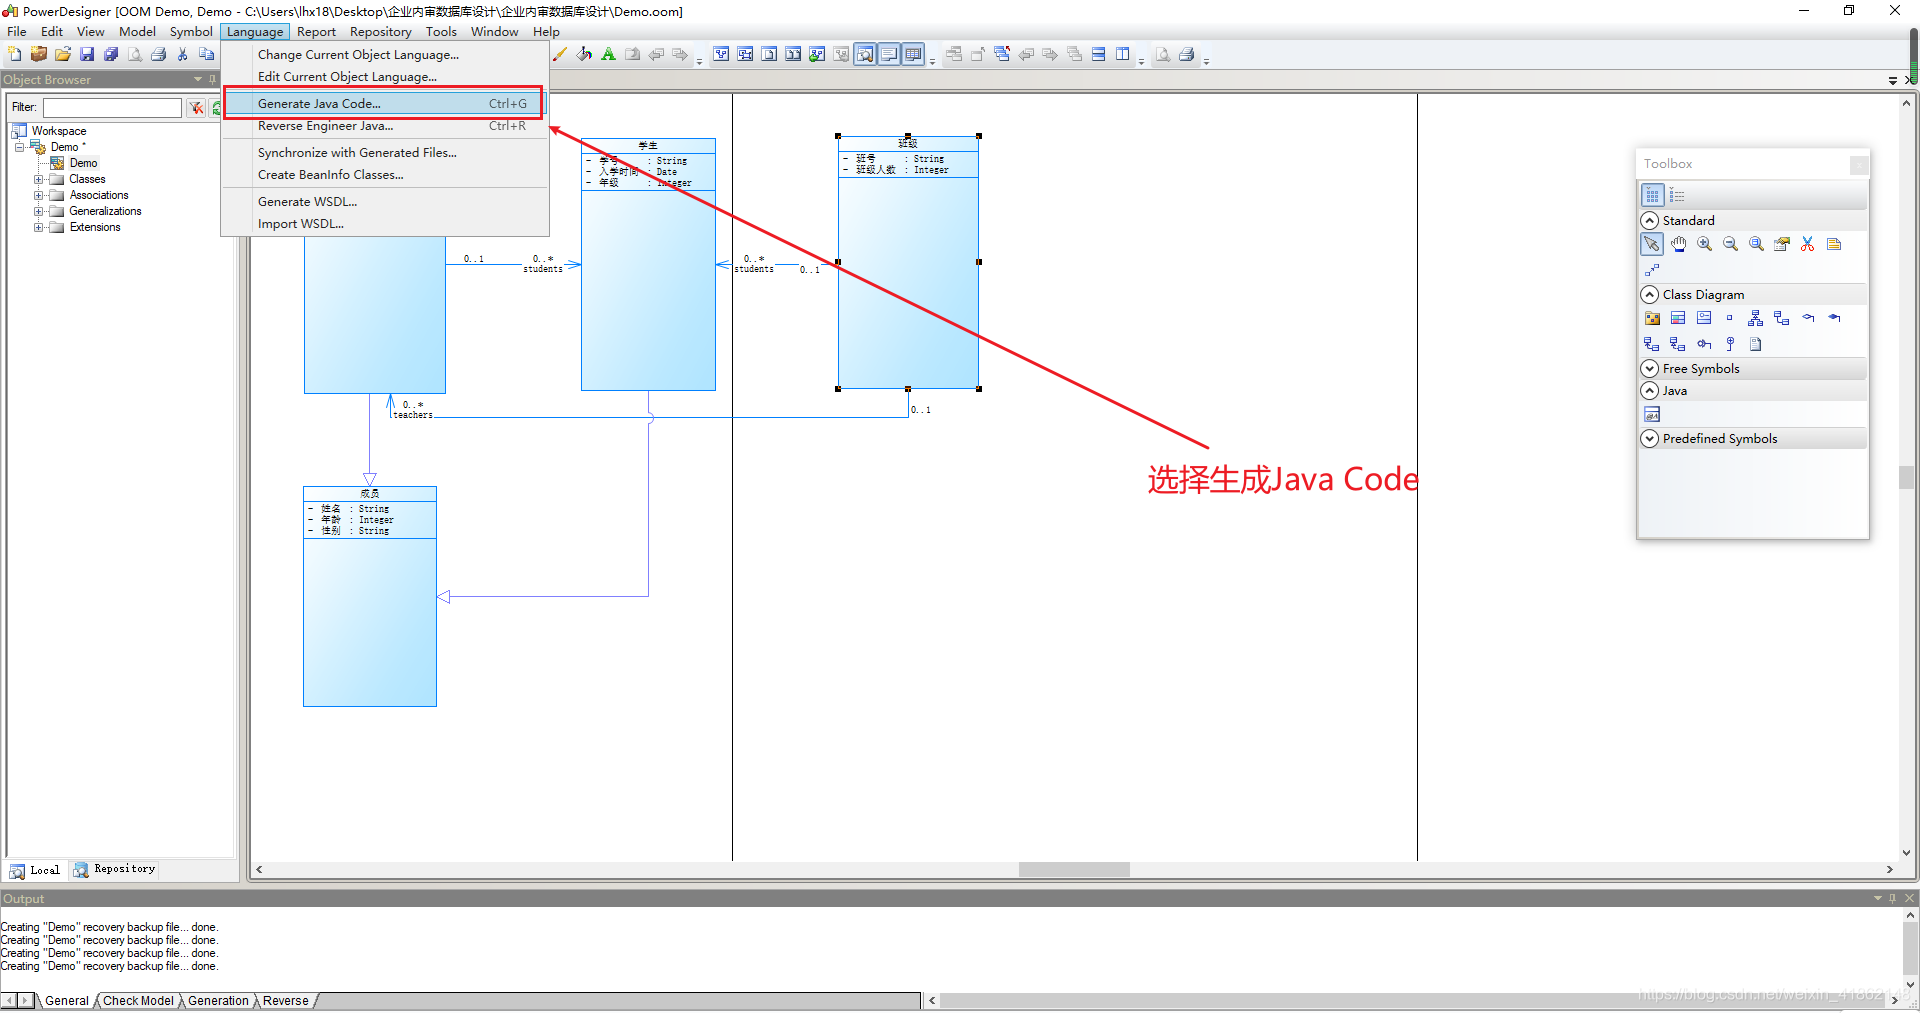Collapse the Java group in Toolbox
Image resolution: width=1920 pixels, height=1013 pixels.
click(1650, 390)
